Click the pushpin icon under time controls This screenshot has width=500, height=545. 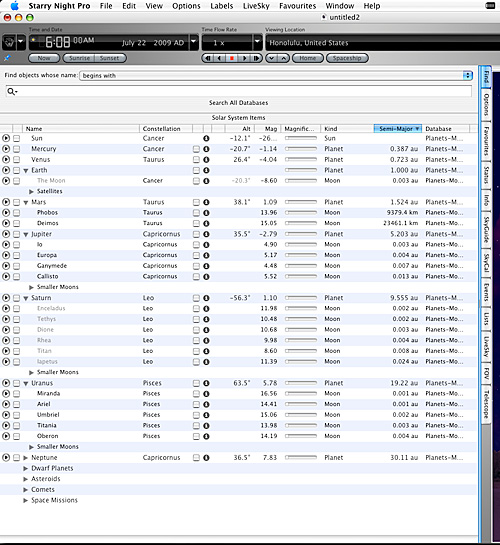7,58
